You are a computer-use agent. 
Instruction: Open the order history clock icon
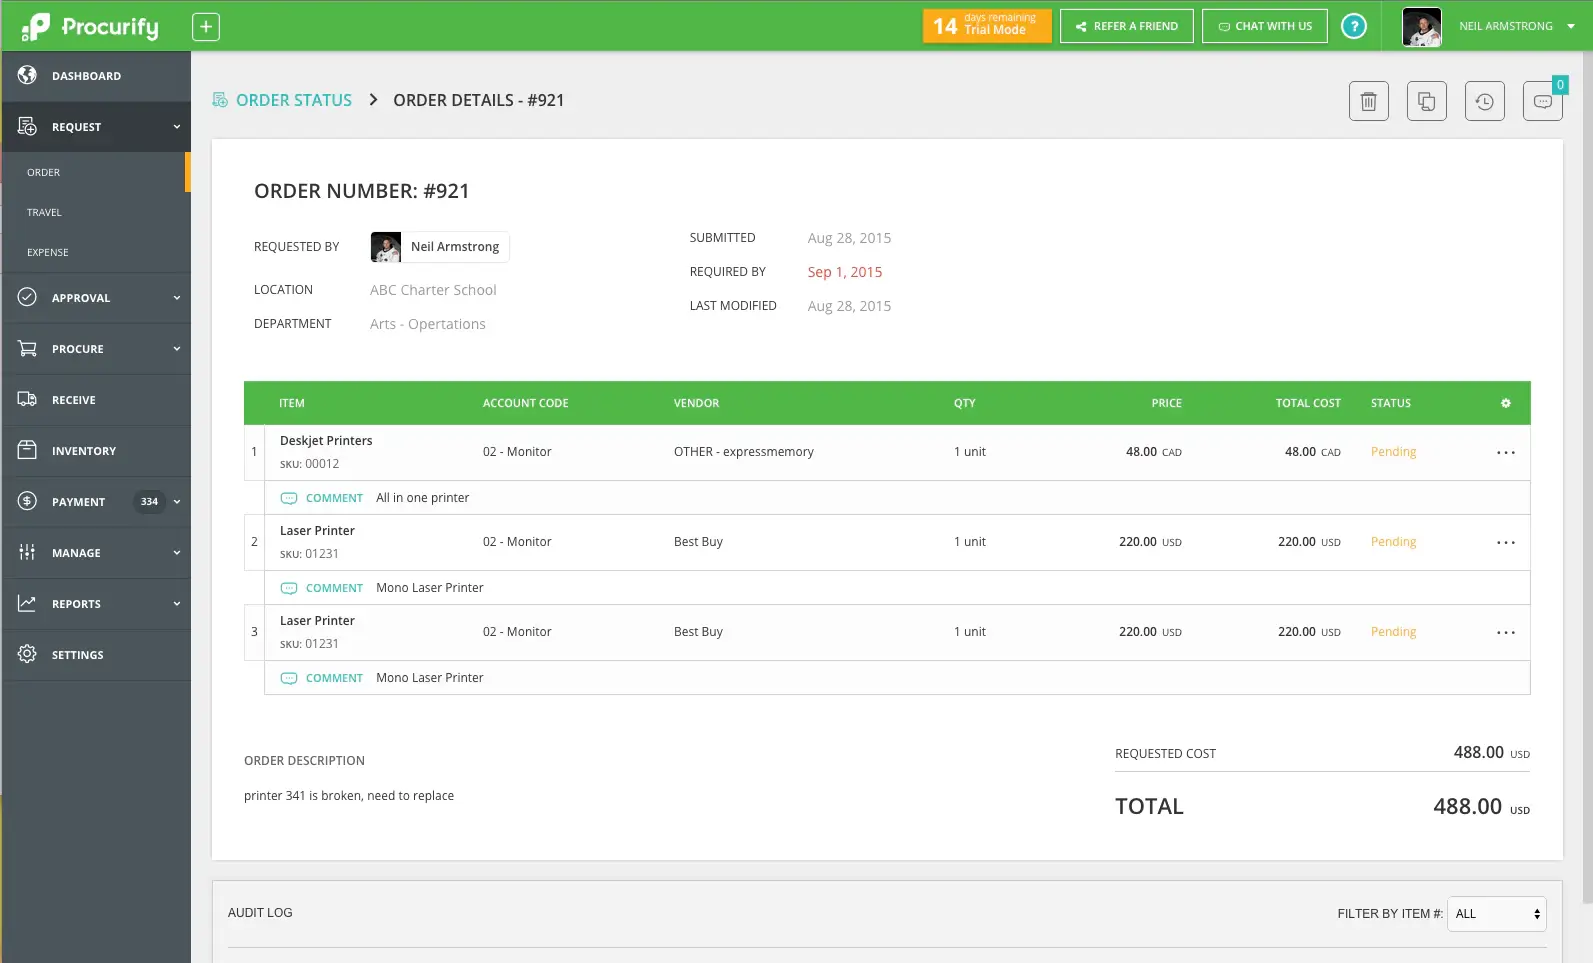1484,101
